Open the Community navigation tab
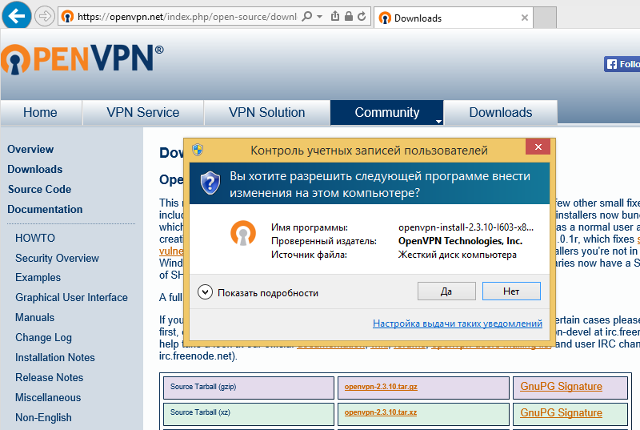 click(x=387, y=112)
